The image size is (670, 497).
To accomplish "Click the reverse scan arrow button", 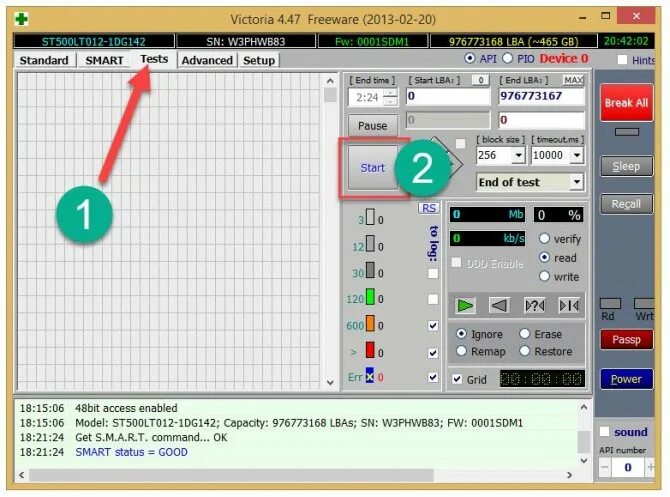I will [x=499, y=306].
